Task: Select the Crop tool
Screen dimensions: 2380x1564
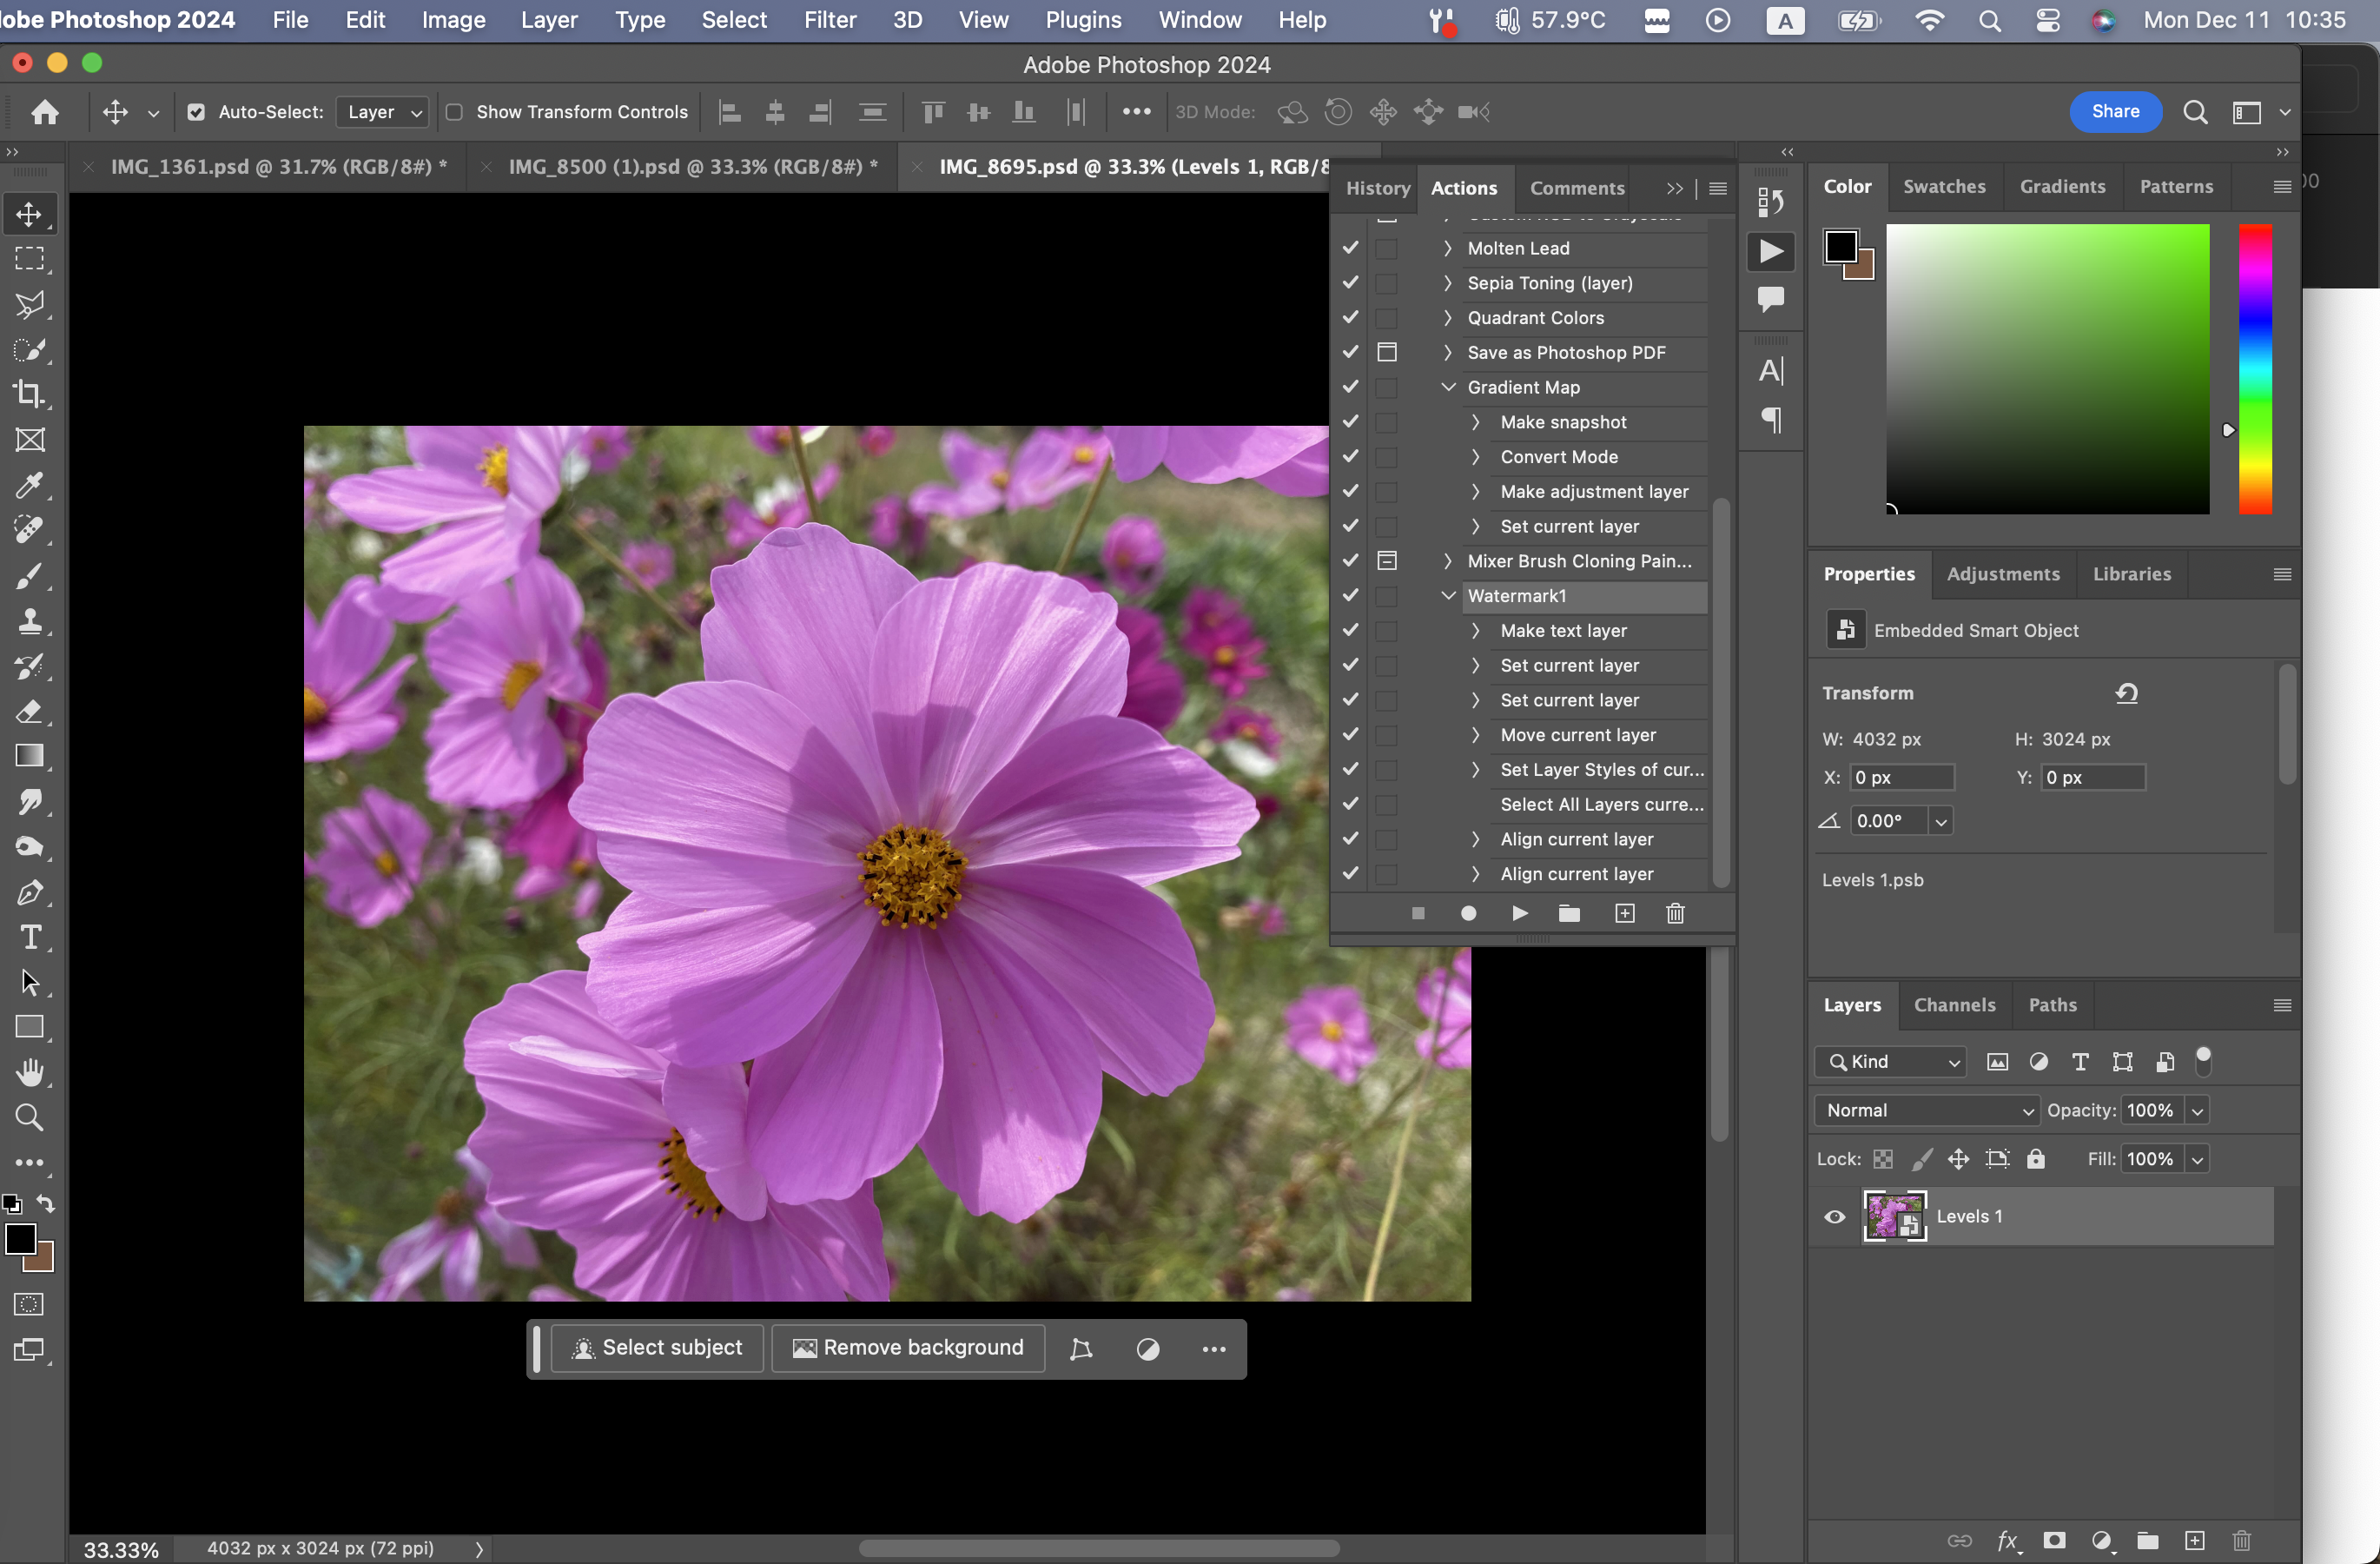Action: coord(29,394)
